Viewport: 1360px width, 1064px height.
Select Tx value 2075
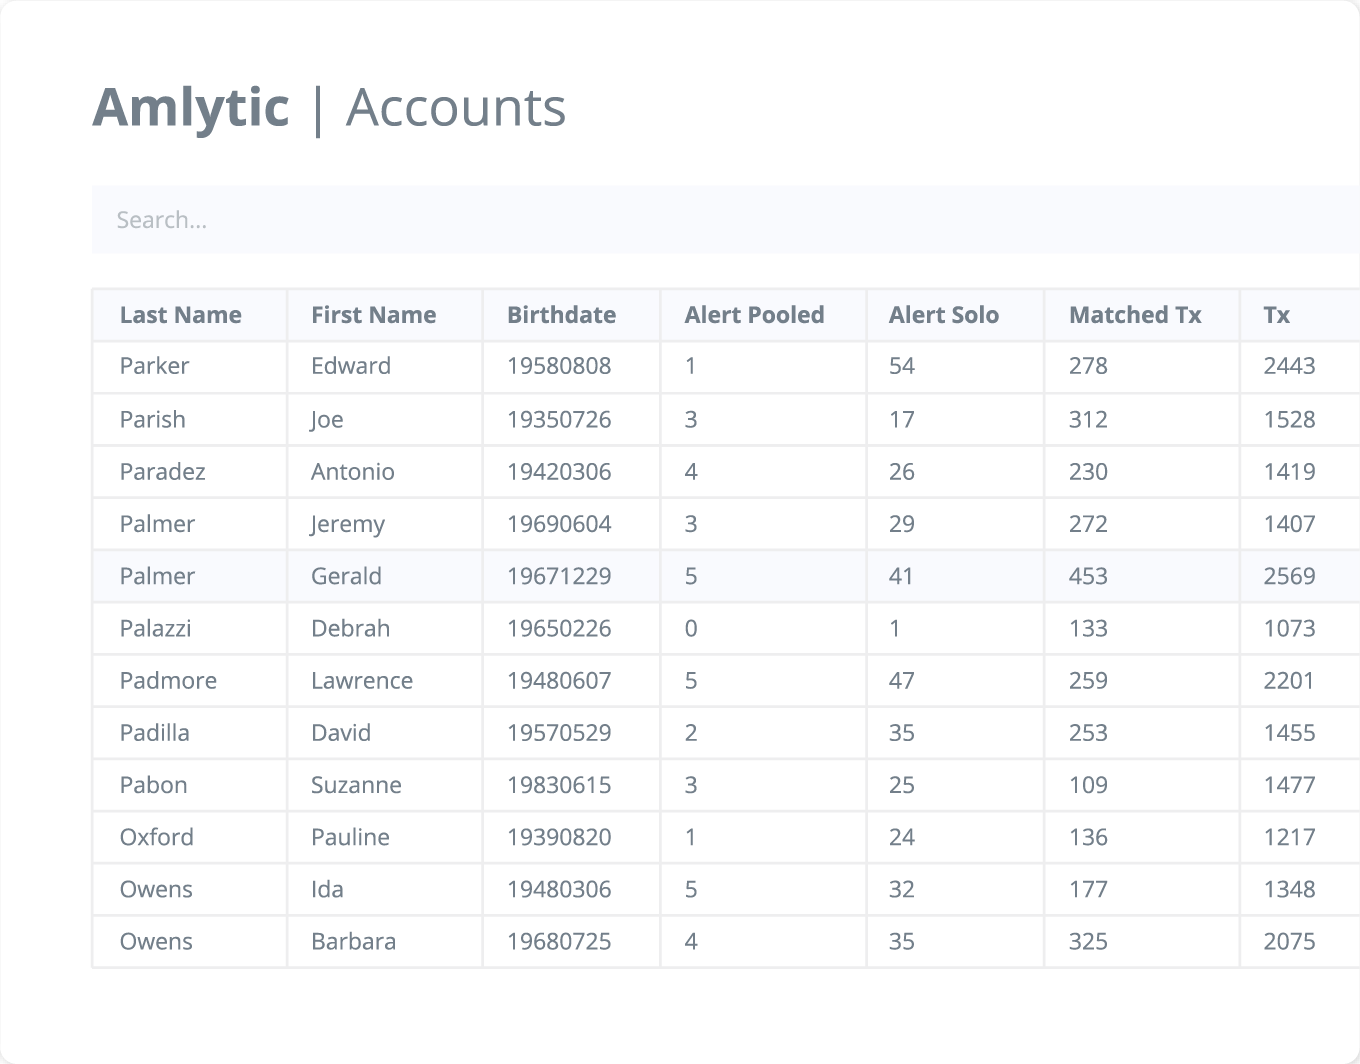coord(1289,941)
